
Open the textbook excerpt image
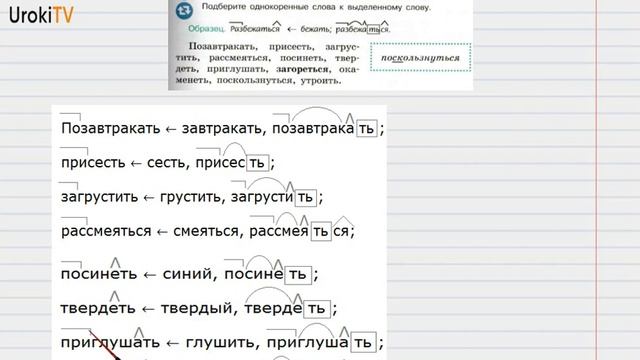pyautogui.click(x=320, y=45)
